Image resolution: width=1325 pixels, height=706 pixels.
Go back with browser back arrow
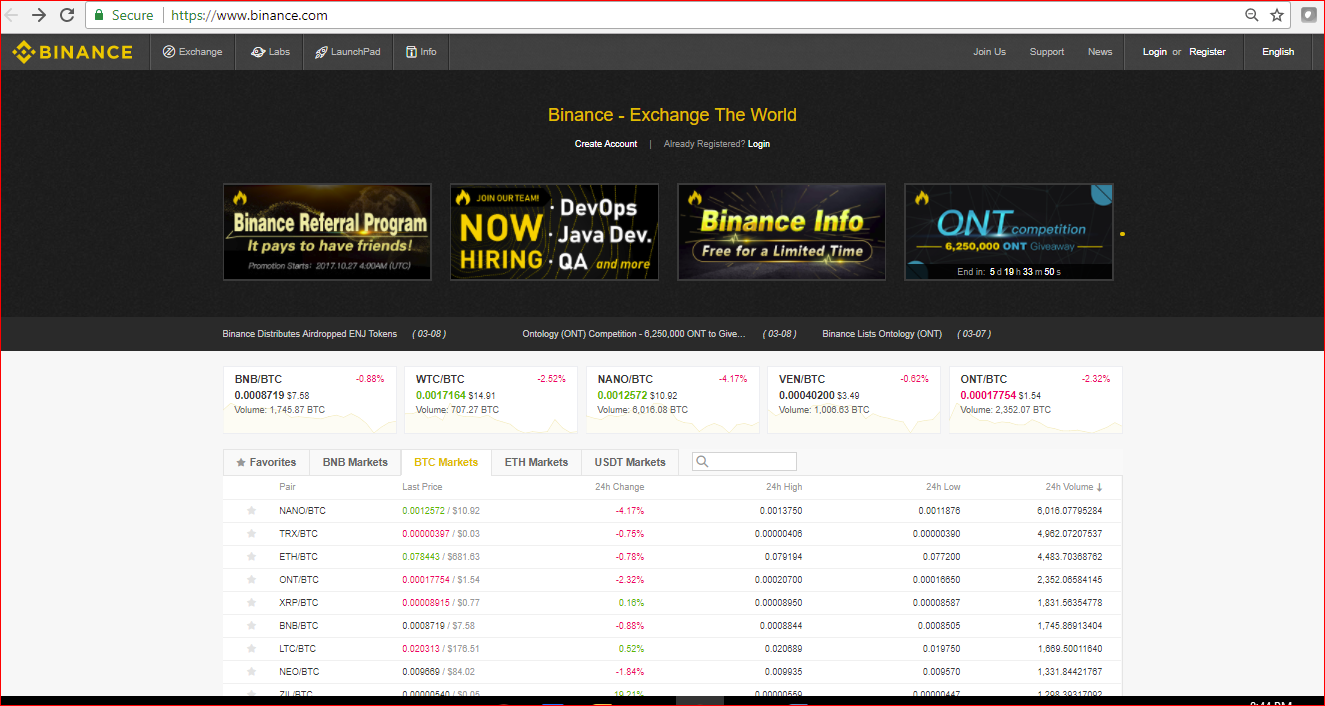tap(12, 15)
